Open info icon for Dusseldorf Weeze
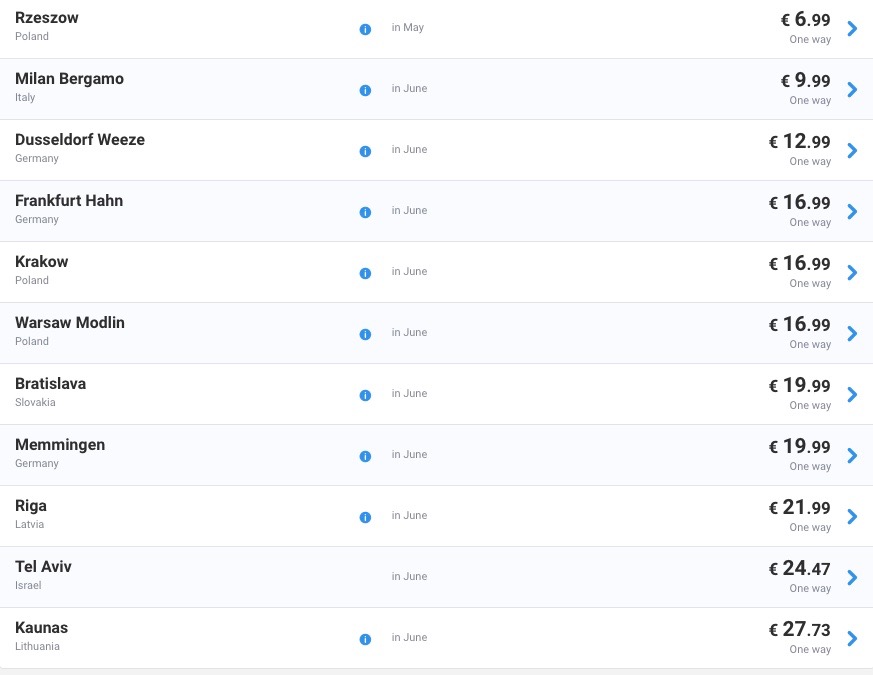873x675 pixels. point(365,151)
